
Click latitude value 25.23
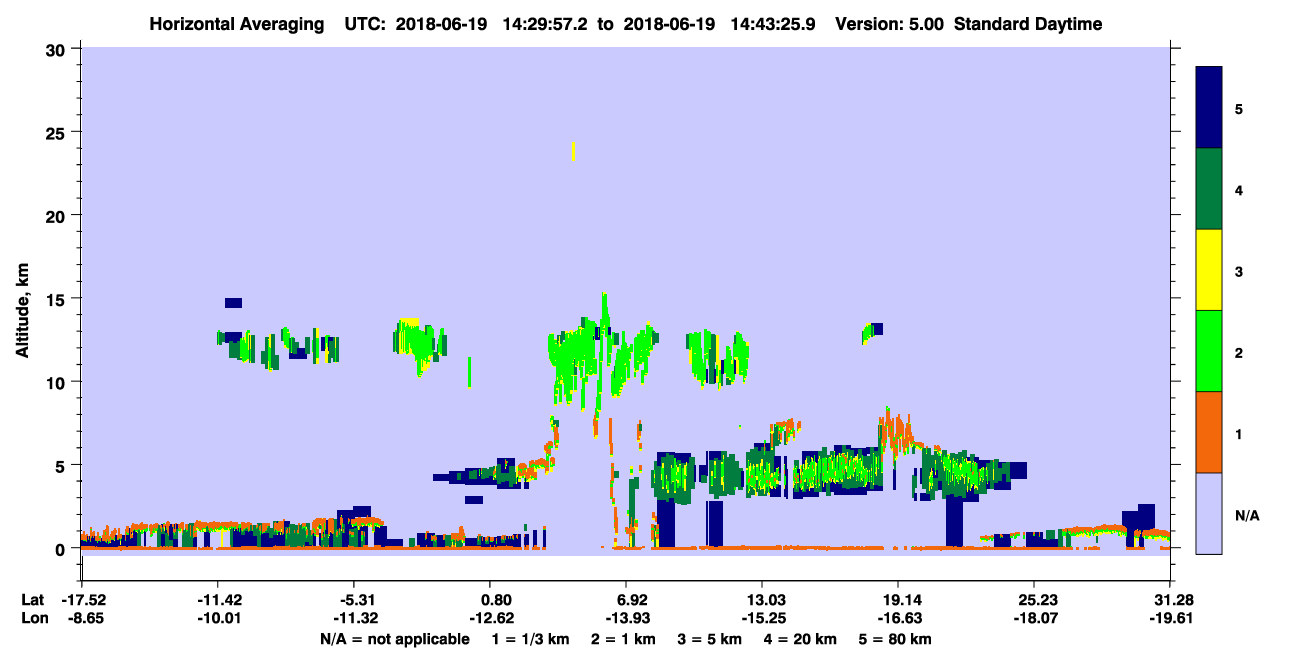(1038, 600)
